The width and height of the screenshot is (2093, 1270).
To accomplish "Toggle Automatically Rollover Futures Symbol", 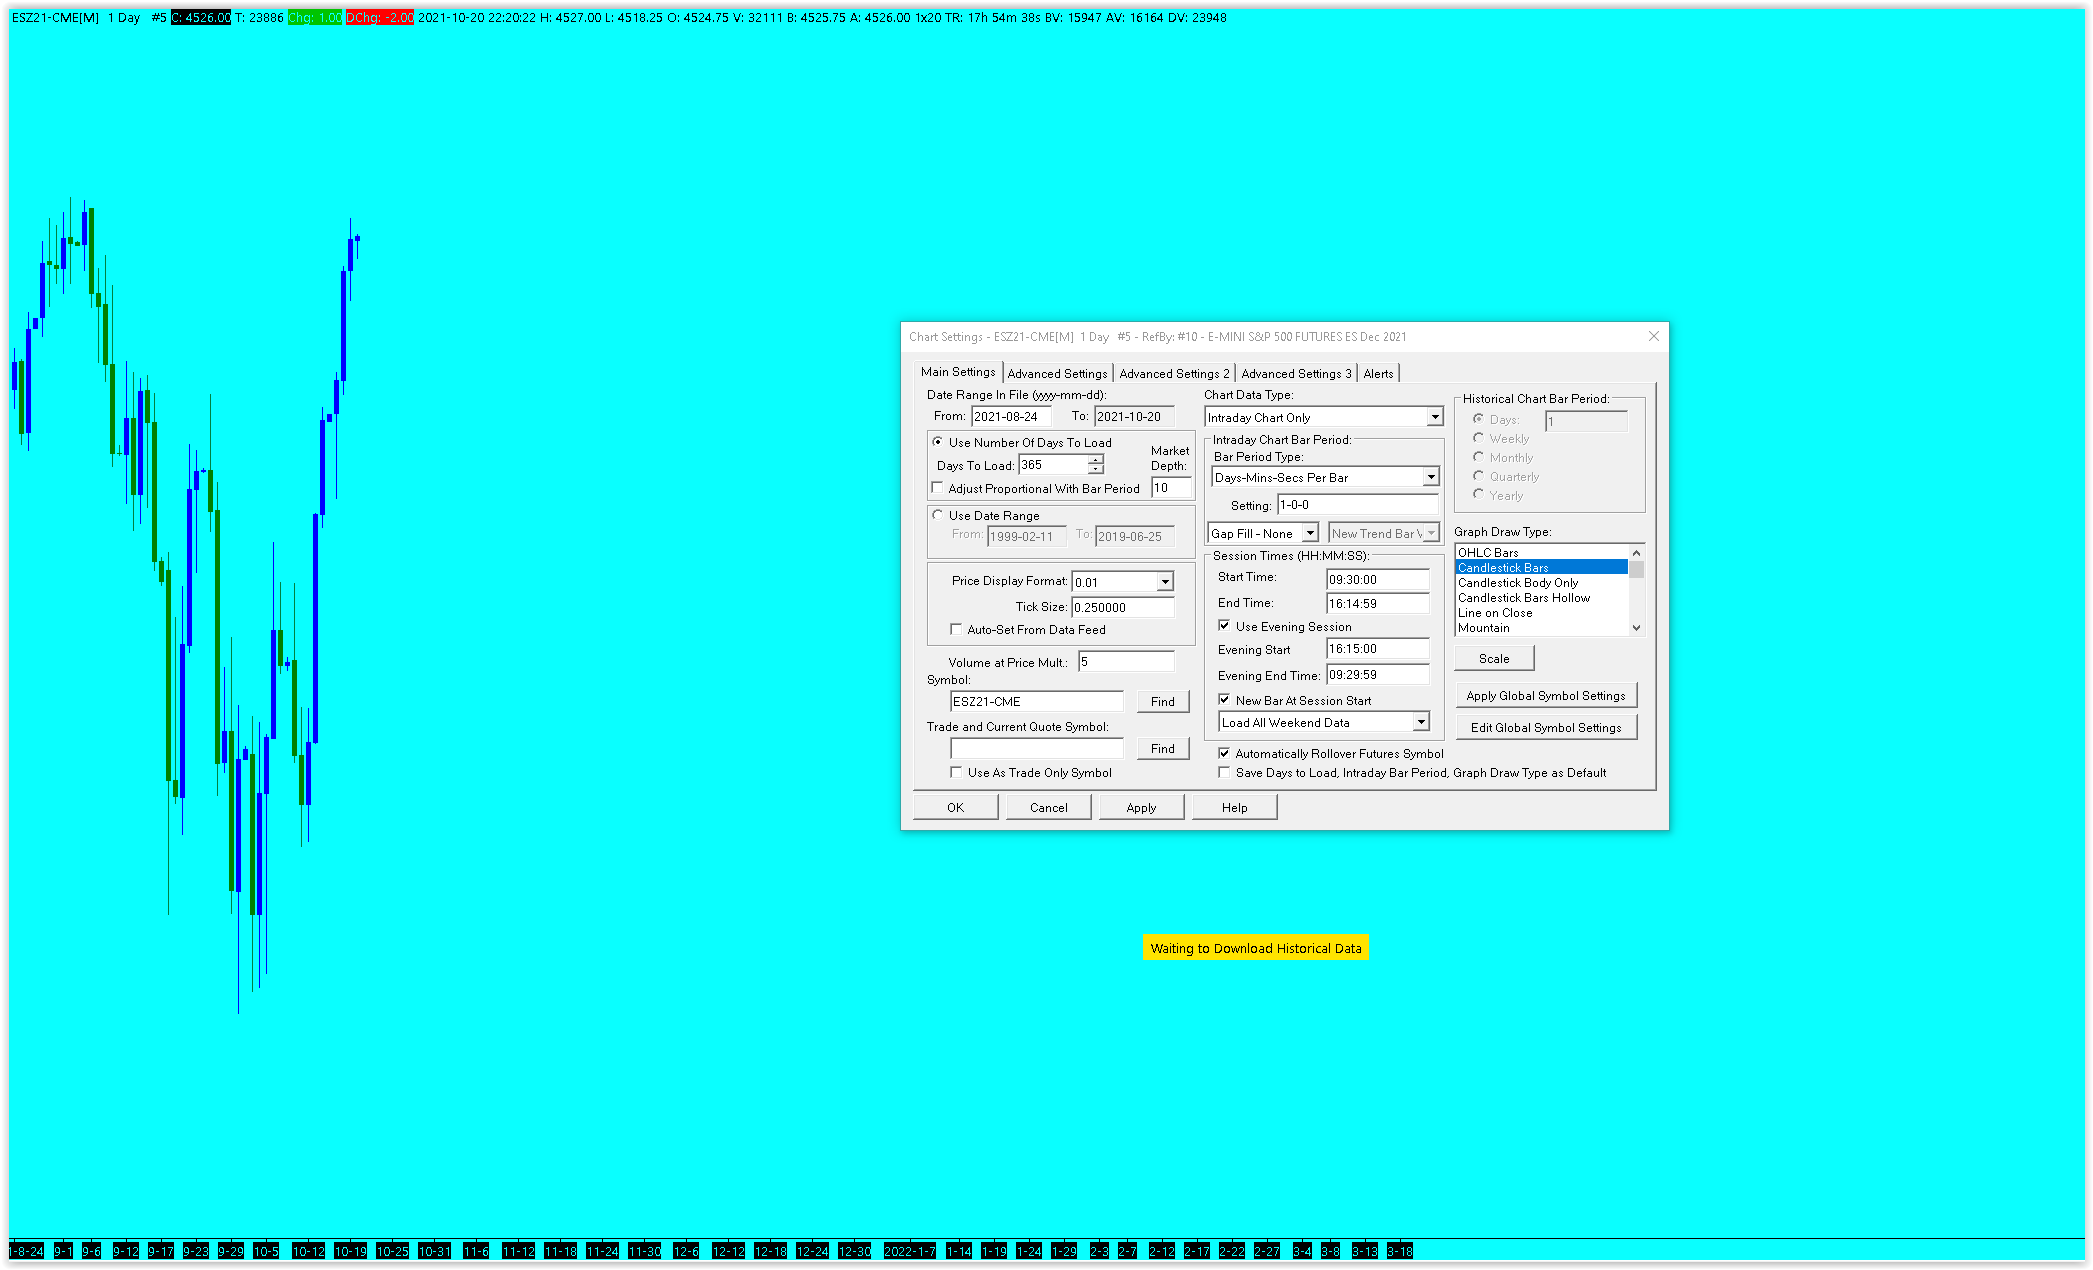I will pyautogui.click(x=1224, y=753).
